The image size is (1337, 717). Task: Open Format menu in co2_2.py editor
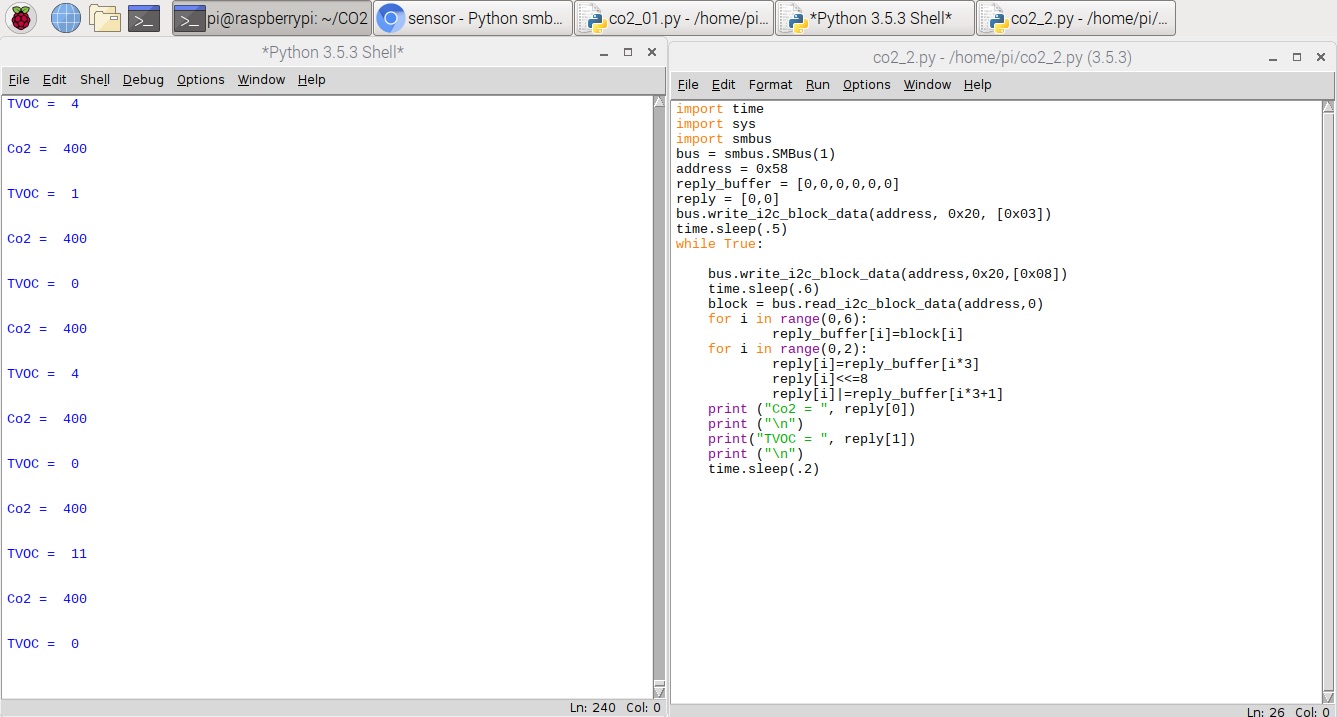pos(770,85)
